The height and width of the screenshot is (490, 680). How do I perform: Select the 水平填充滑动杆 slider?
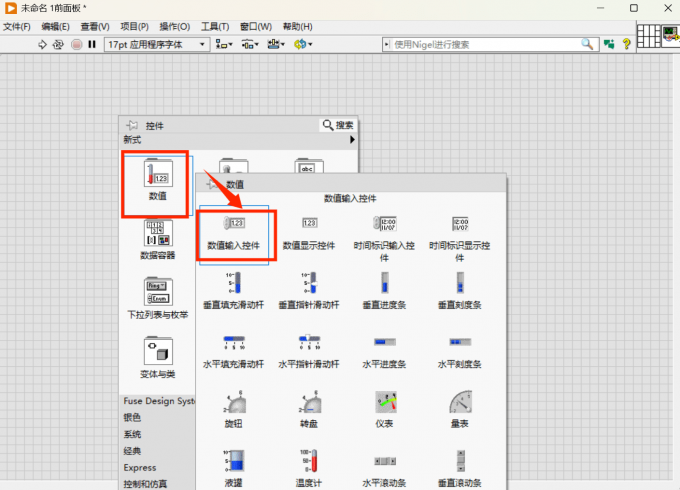coord(234,351)
